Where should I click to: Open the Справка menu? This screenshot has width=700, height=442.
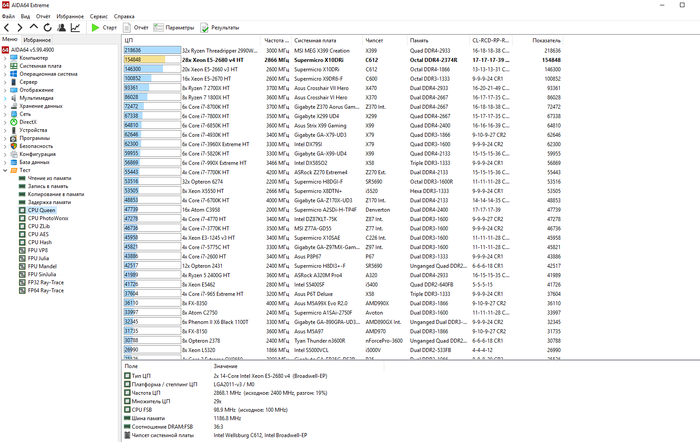(x=124, y=16)
